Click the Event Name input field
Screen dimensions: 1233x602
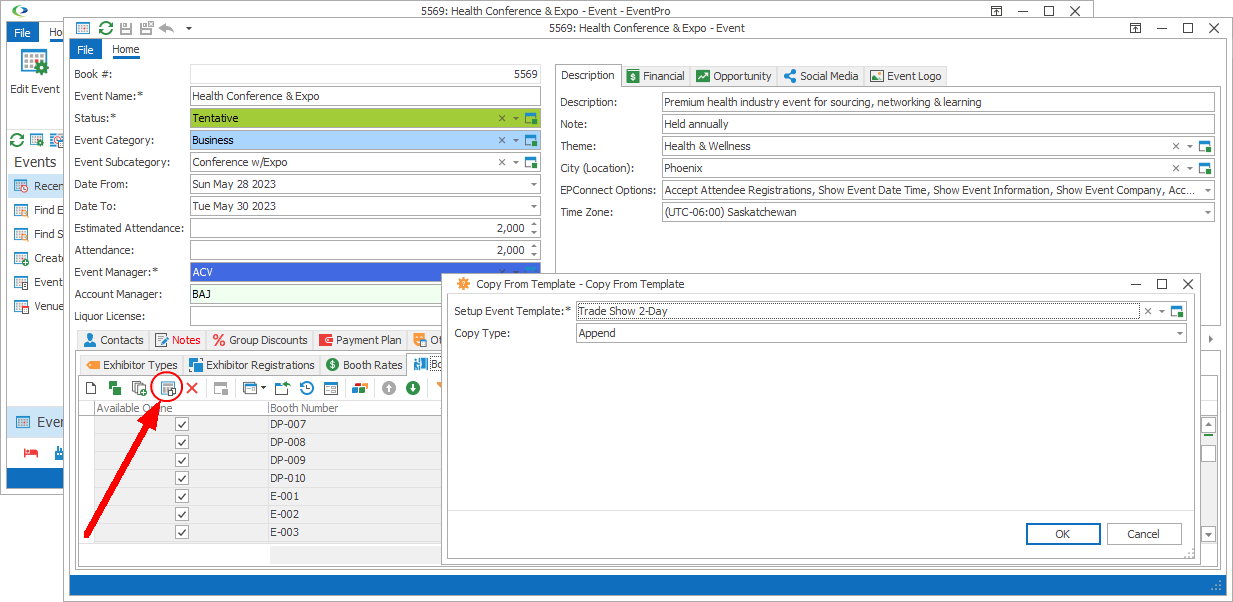coord(365,96)
